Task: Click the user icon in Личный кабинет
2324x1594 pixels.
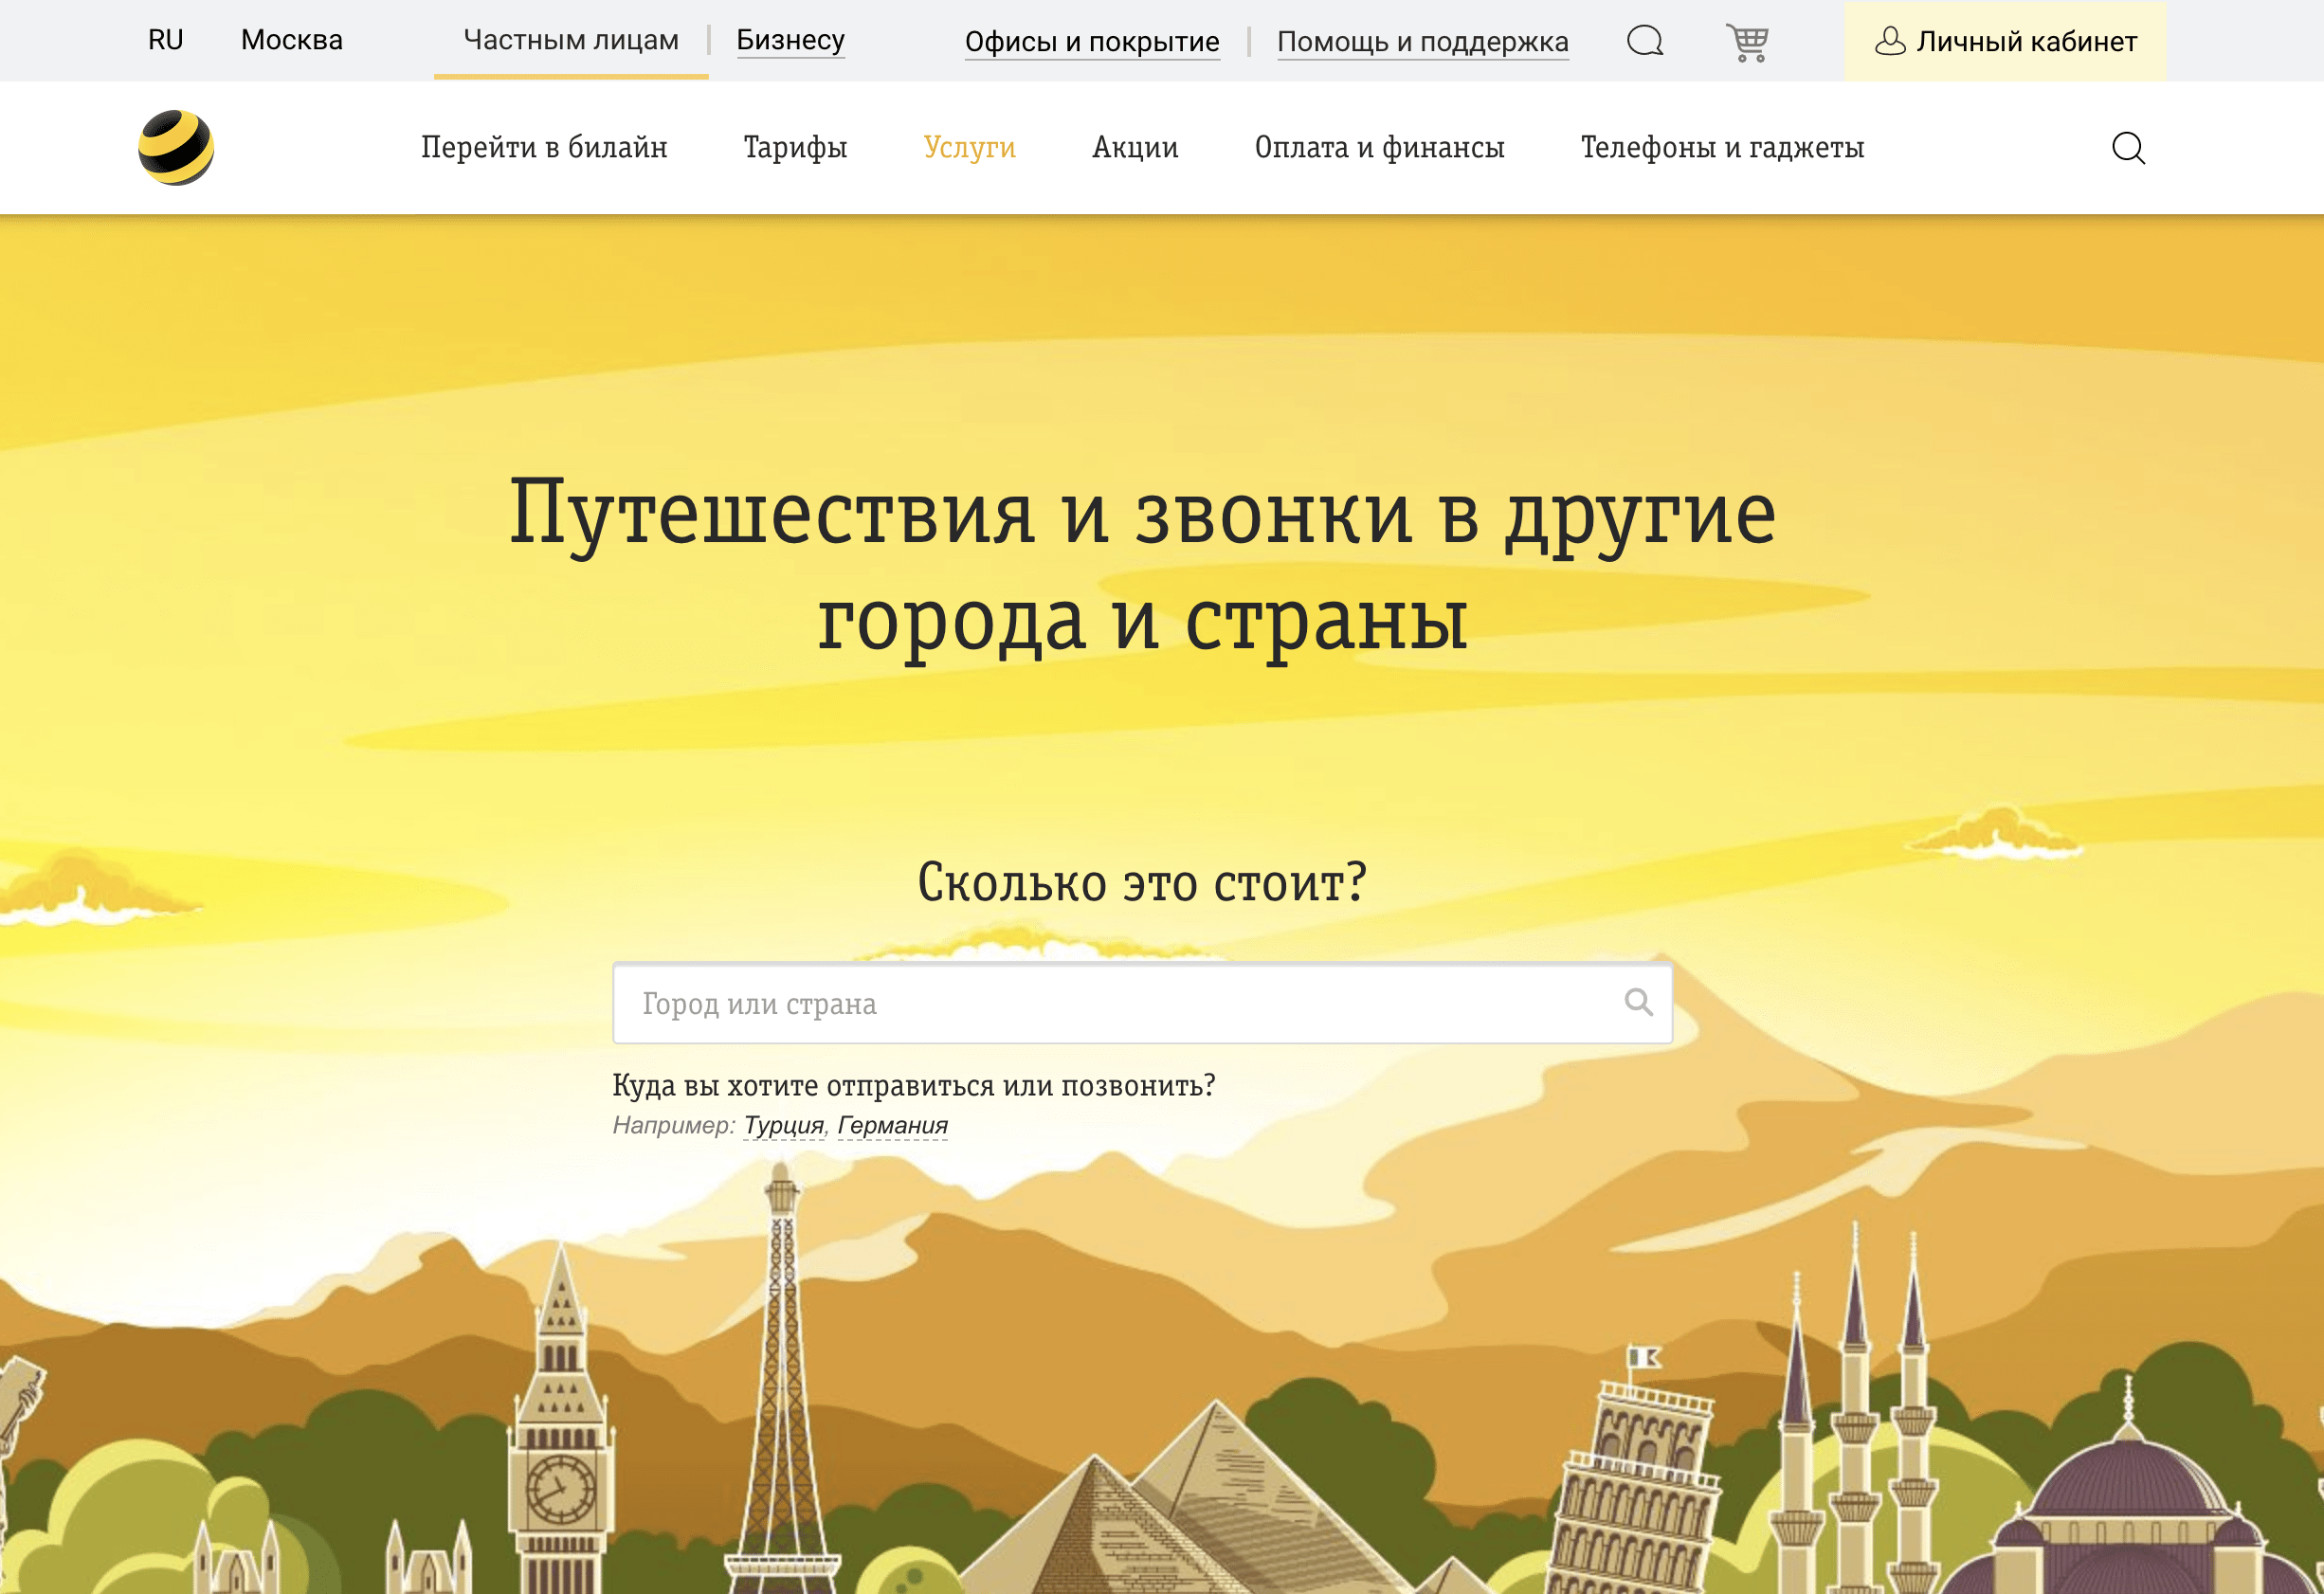Action: [1891, 42]
